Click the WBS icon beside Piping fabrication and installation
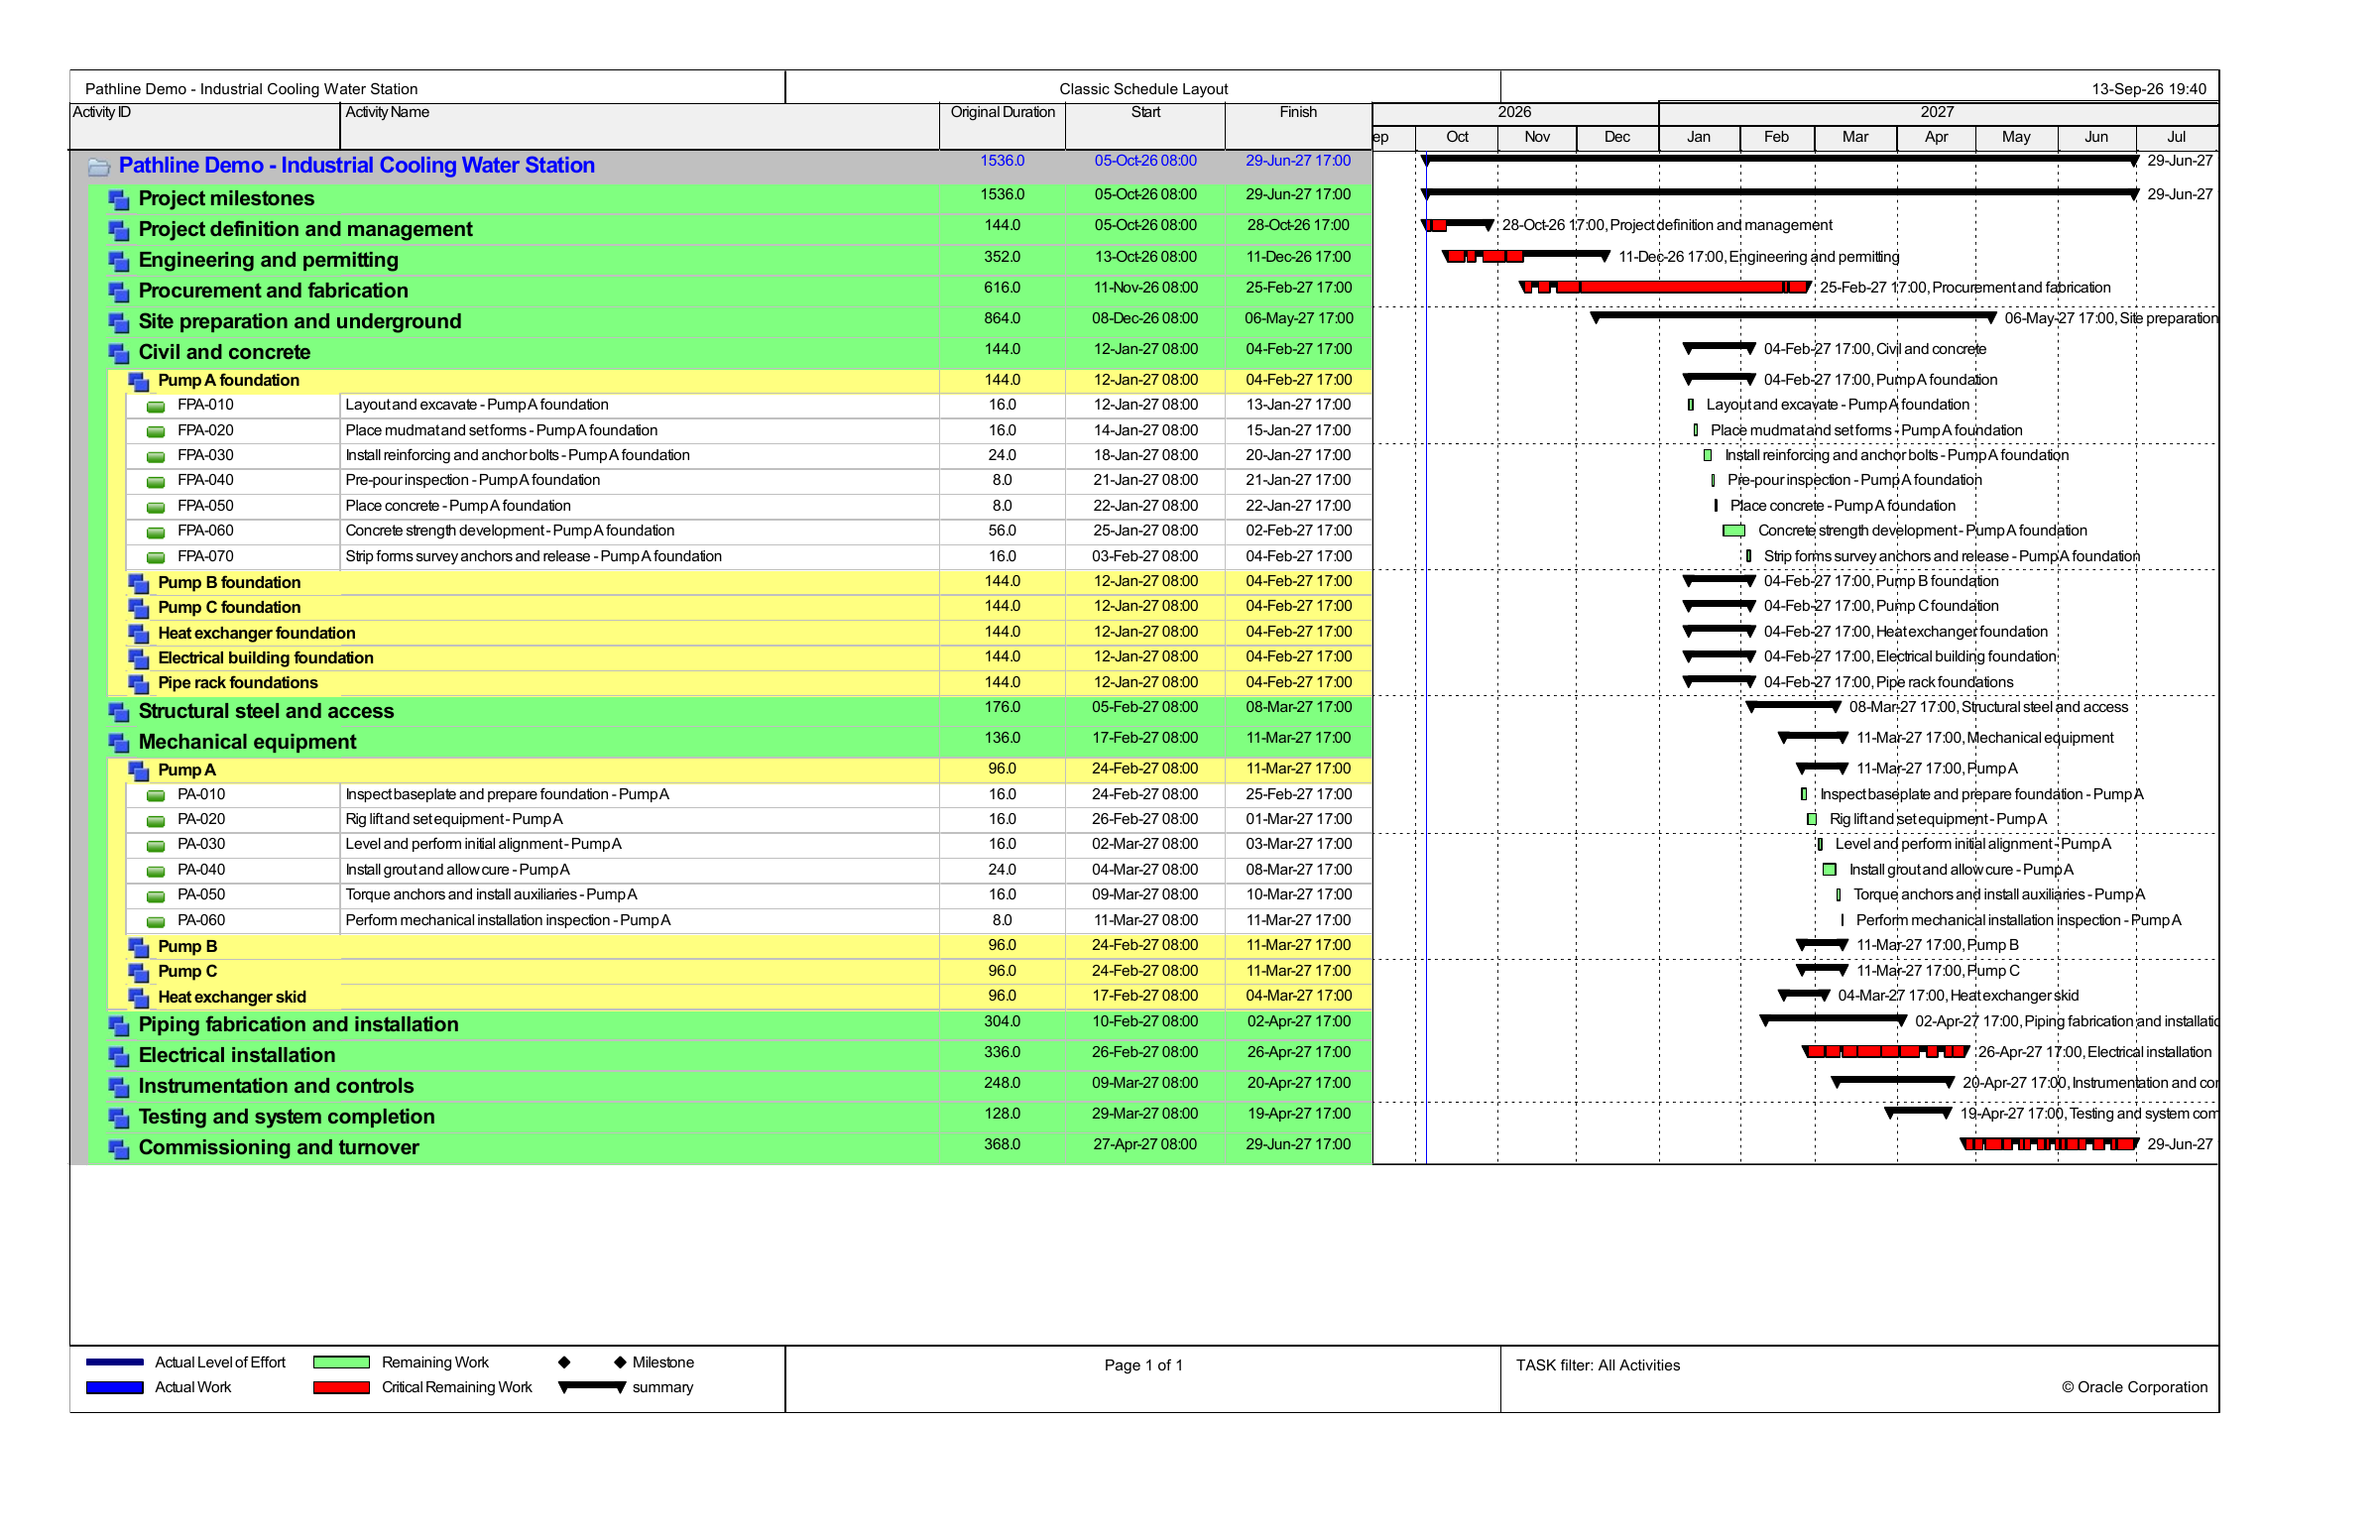2380x1540 pixels. pyautogui.click(x=119, y=1026)
